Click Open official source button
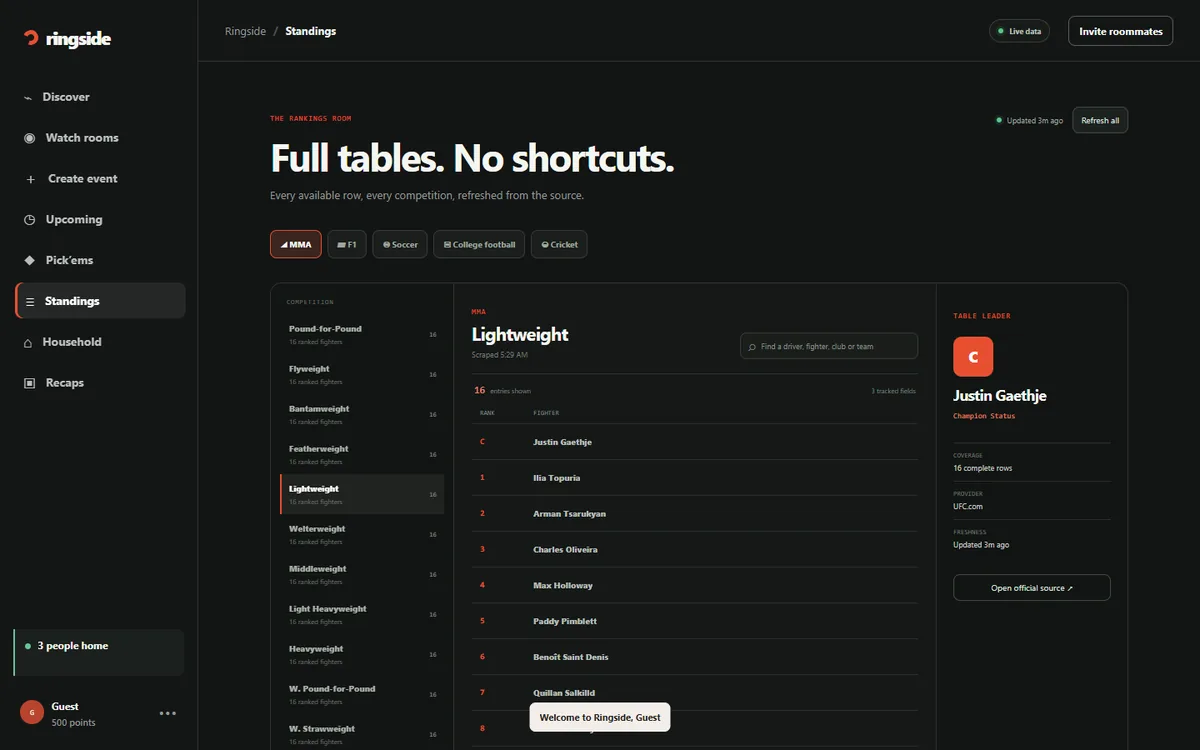This screenshot has width=1200, height=750. point(1032,588)
